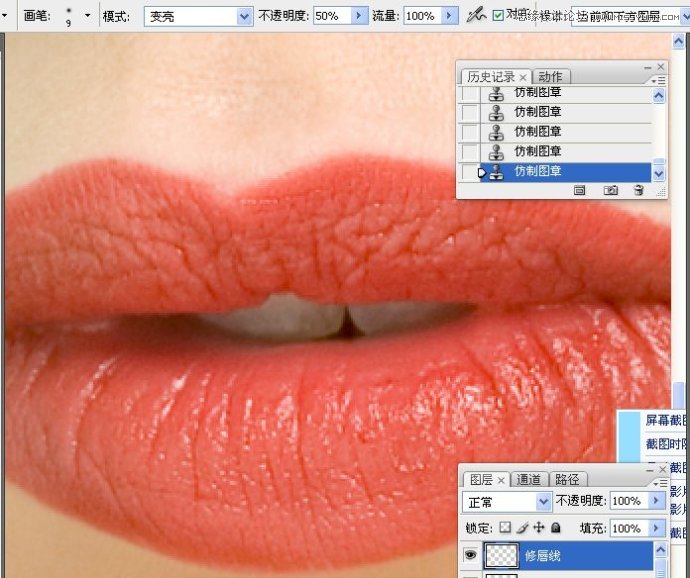
Task: Open the 正常 blend mode dropdown
Action: tap(543, 502)
